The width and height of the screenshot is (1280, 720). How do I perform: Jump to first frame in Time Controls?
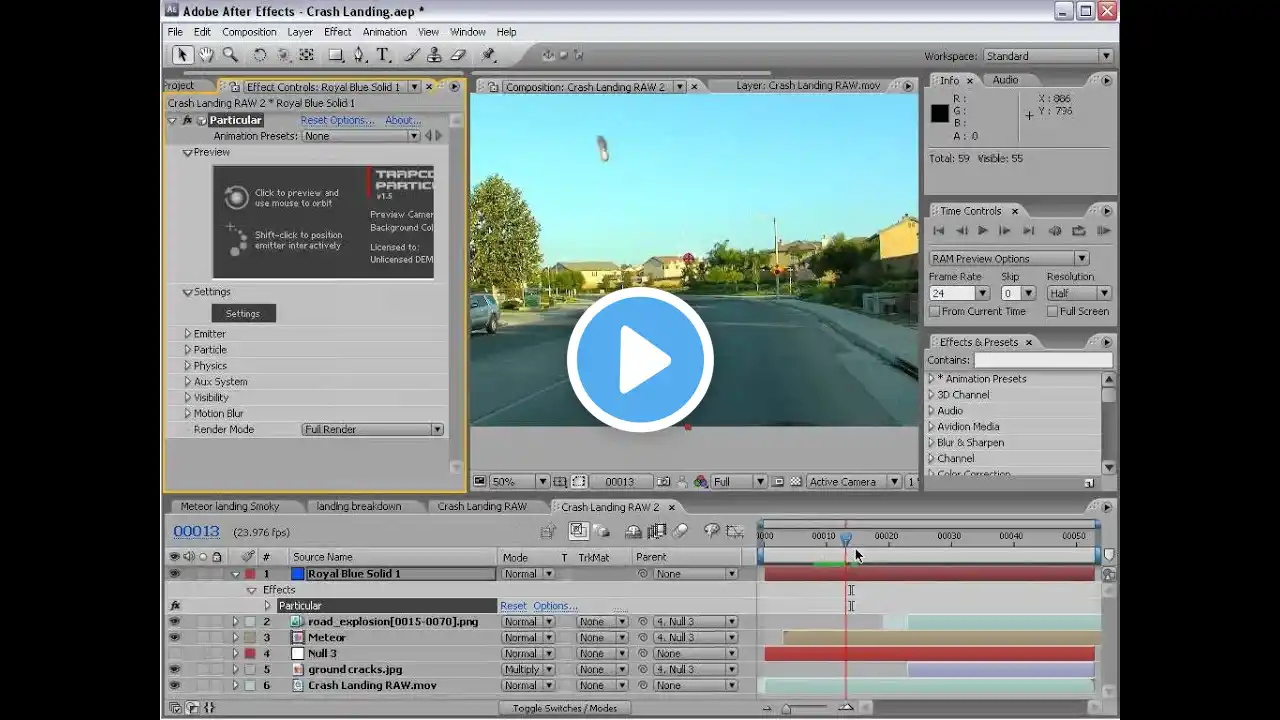pyautogui.click(x=939, y=231)
